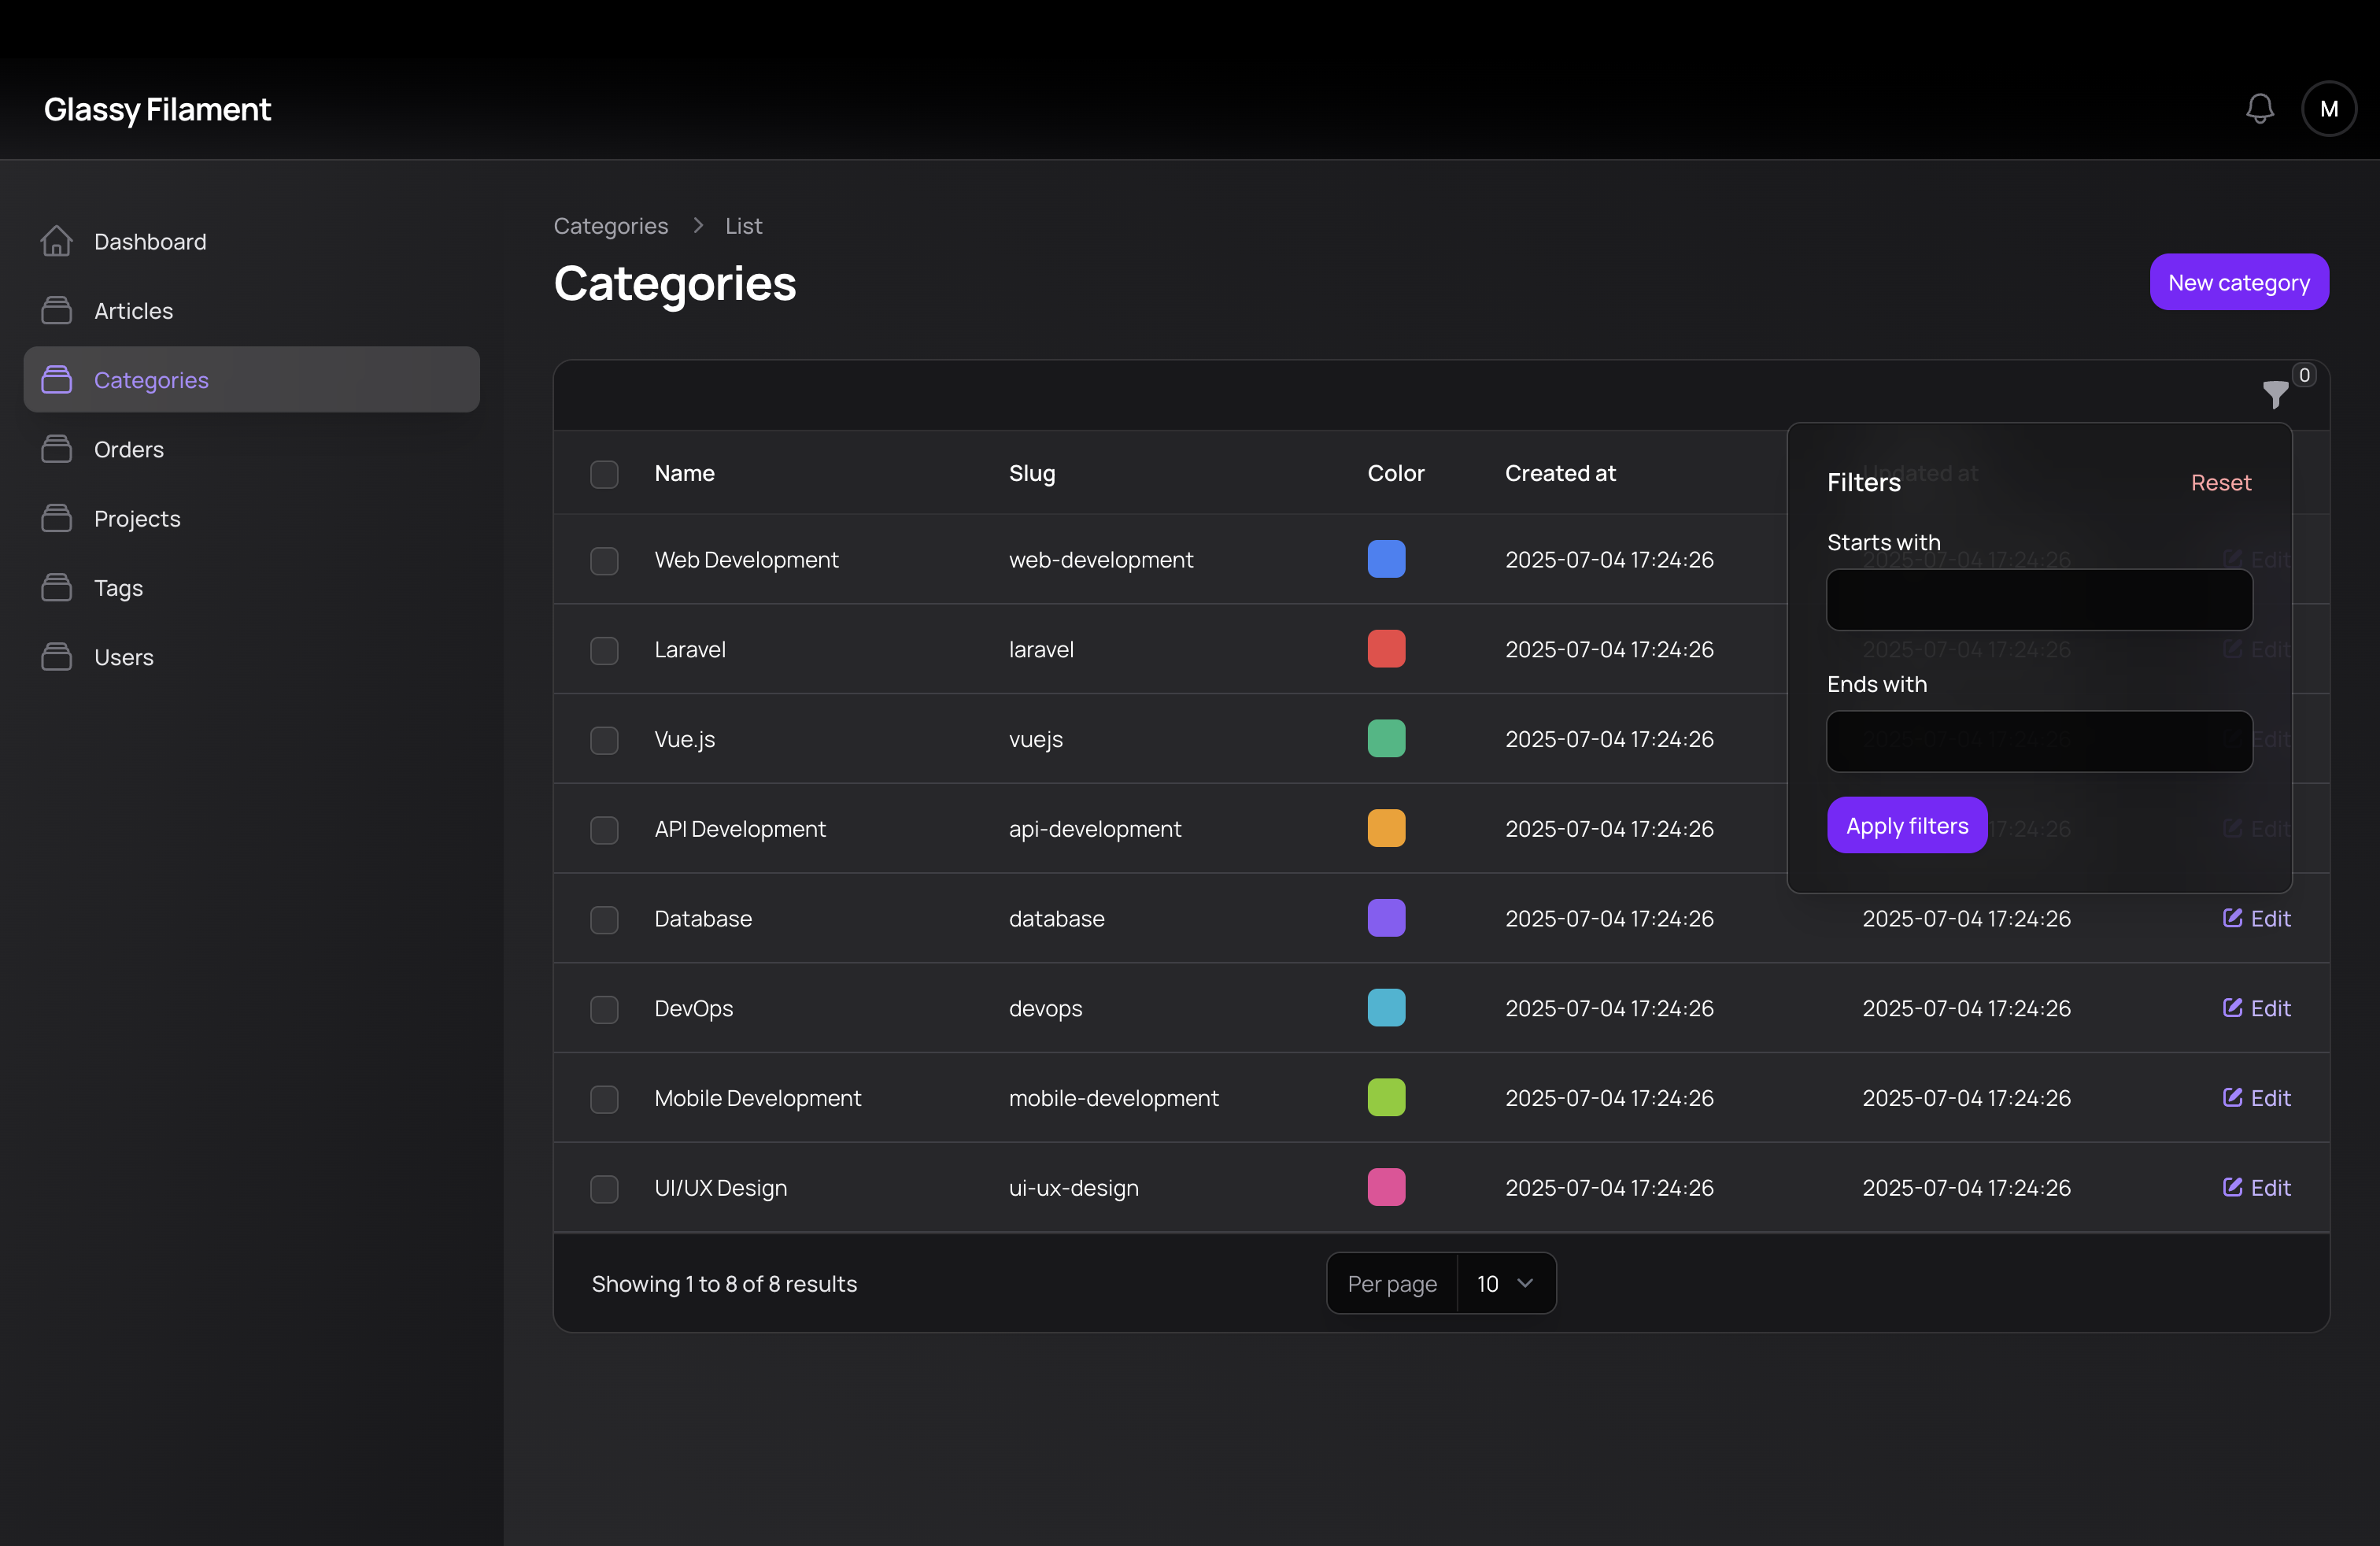This screenshot has width=2380, height=1546.
Task: Open the Per page dropdown
Action: [x=1506, y=1283]
